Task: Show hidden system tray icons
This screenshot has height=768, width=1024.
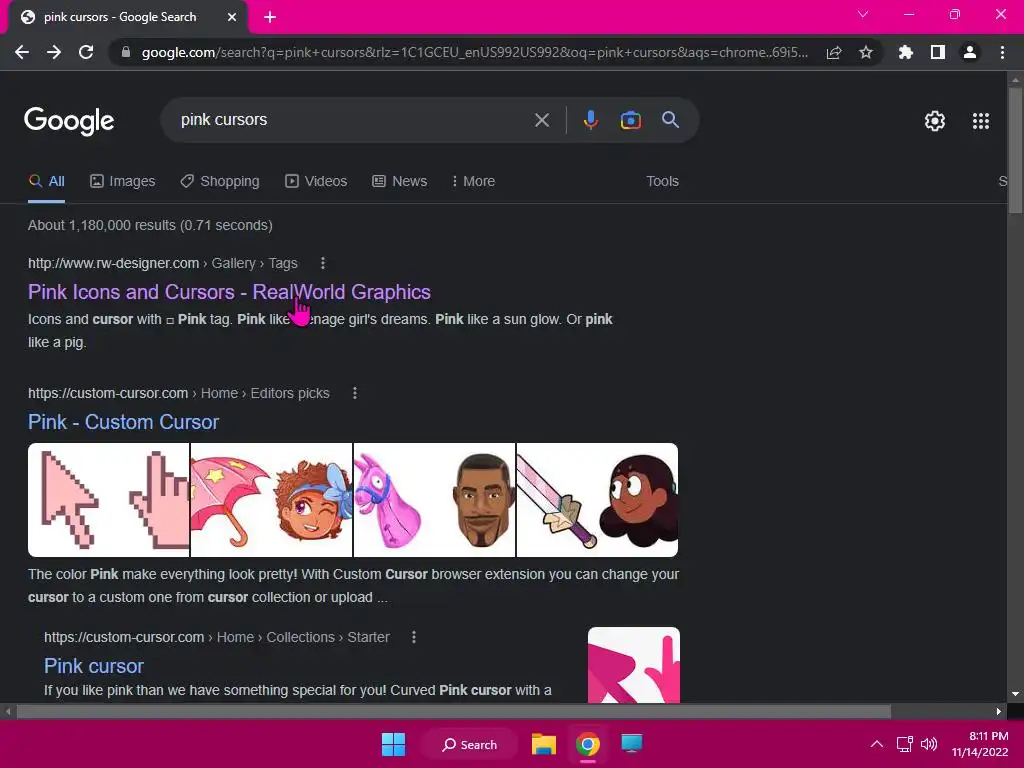Action: [877, 744]
